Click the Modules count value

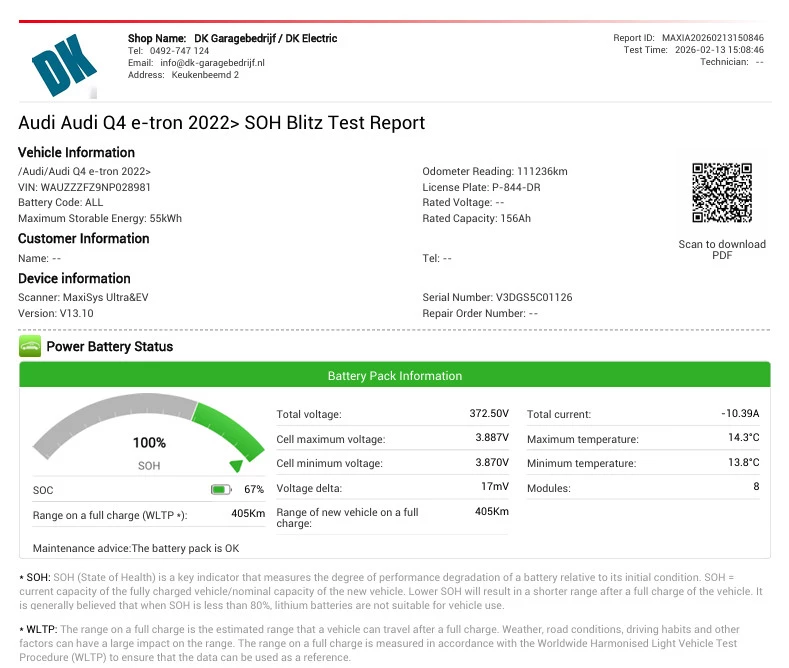(x=755, y=488)
